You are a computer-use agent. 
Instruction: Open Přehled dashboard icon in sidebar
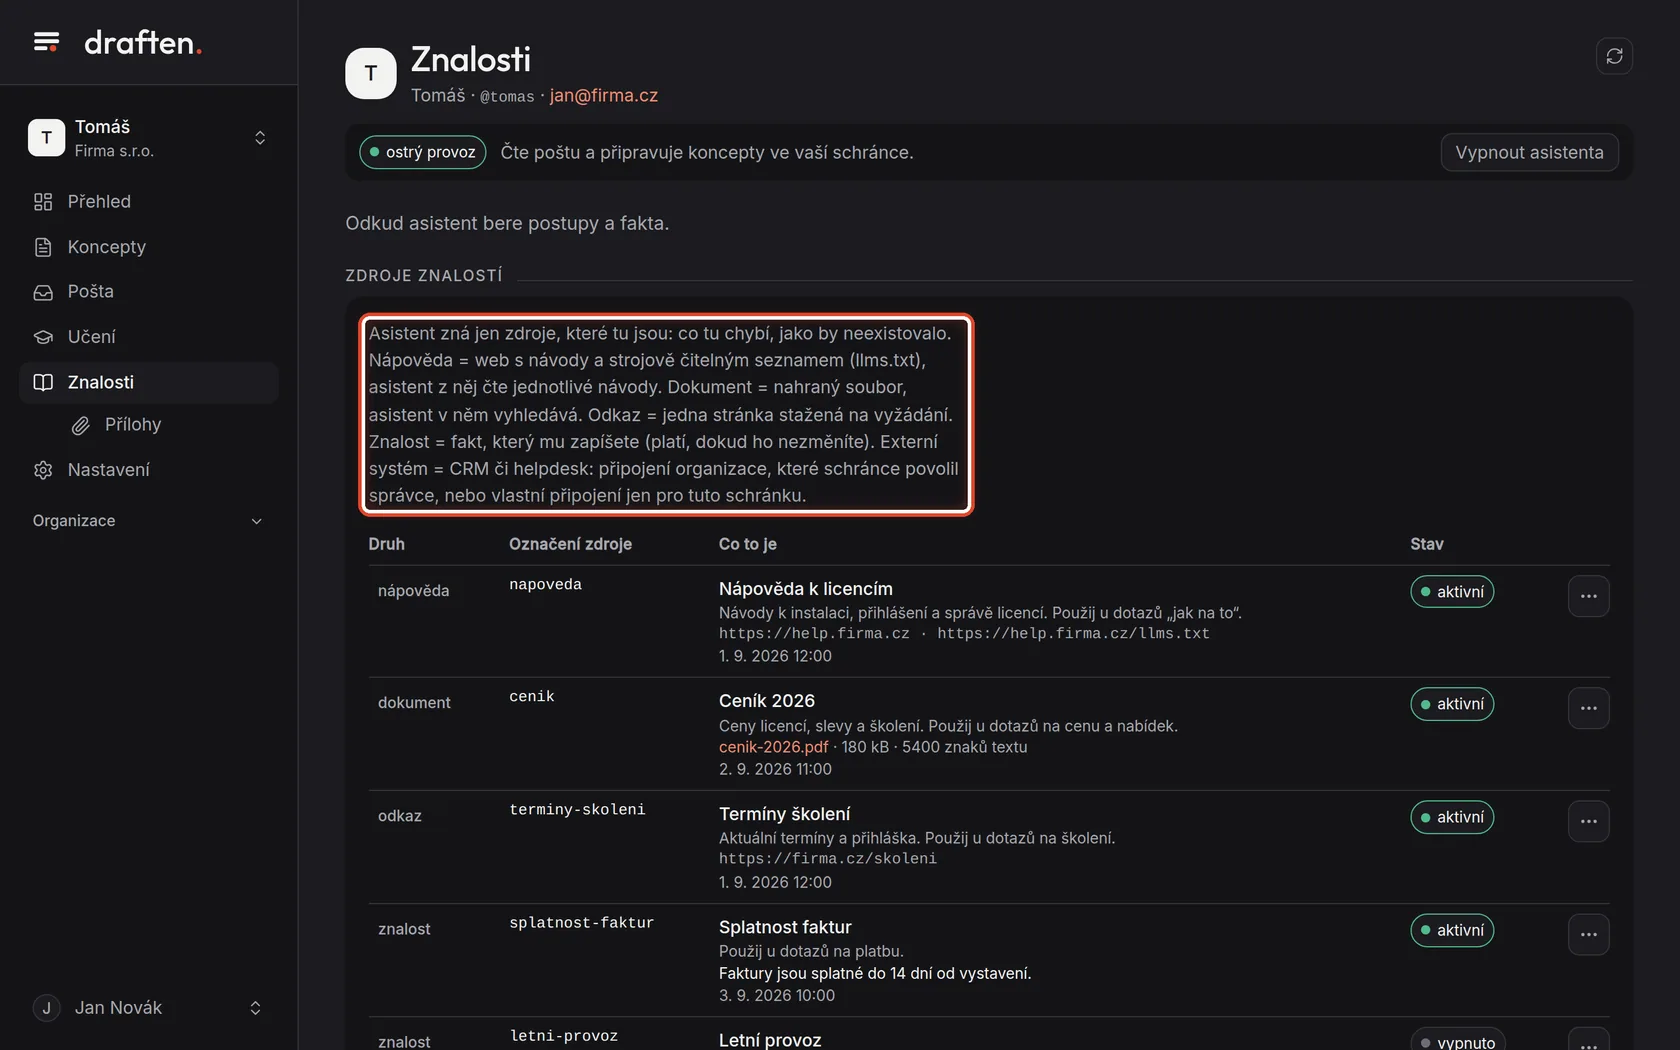[x=43, y=202]
